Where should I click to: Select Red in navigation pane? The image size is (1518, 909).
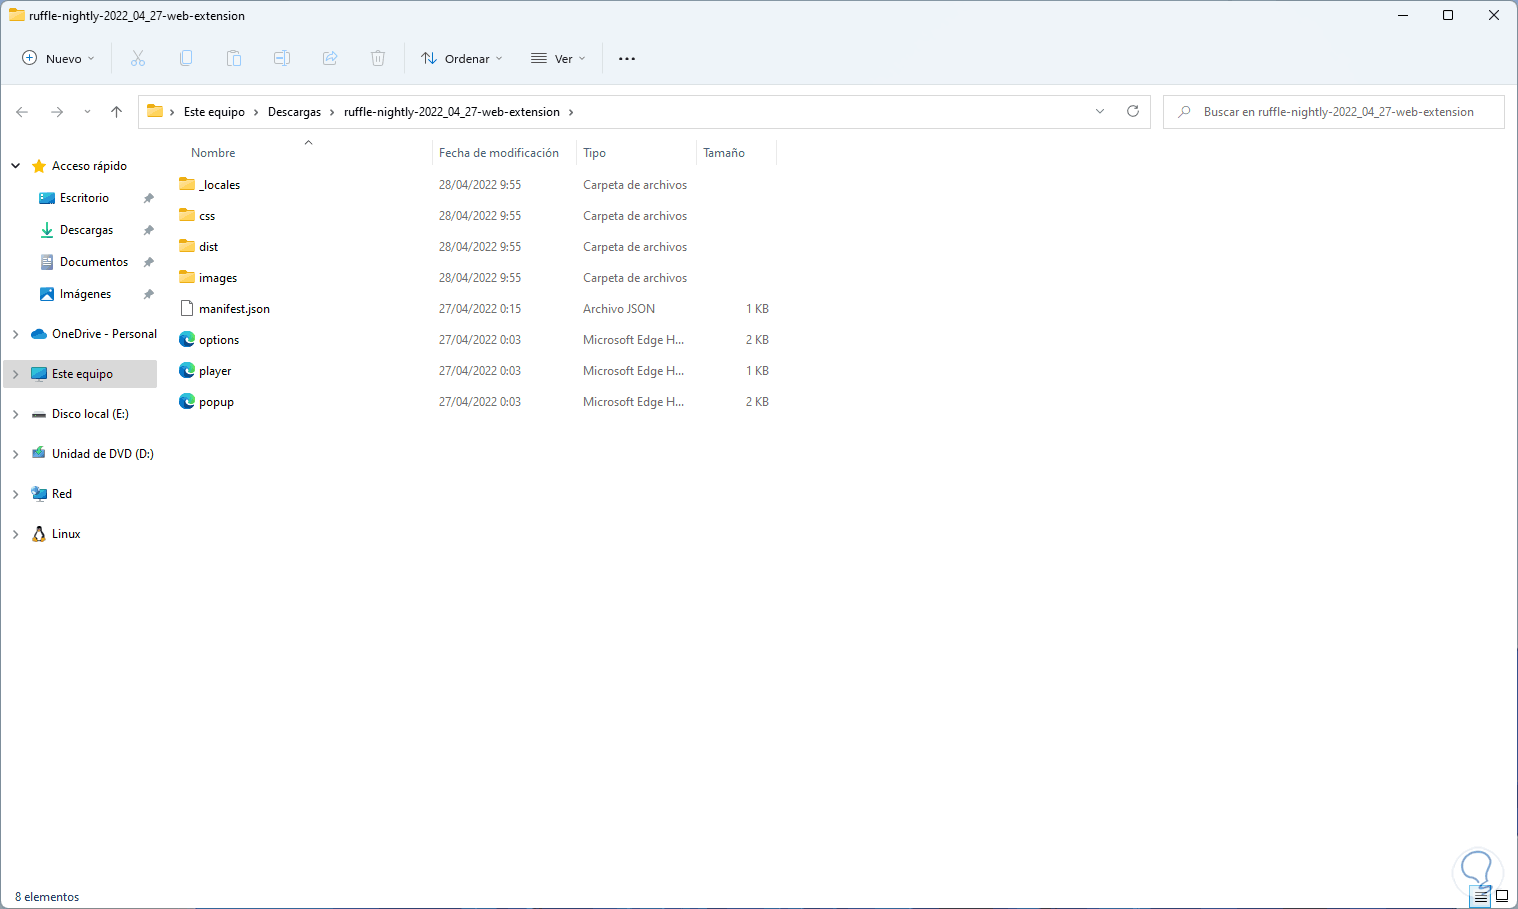click(x=62, y=494)
